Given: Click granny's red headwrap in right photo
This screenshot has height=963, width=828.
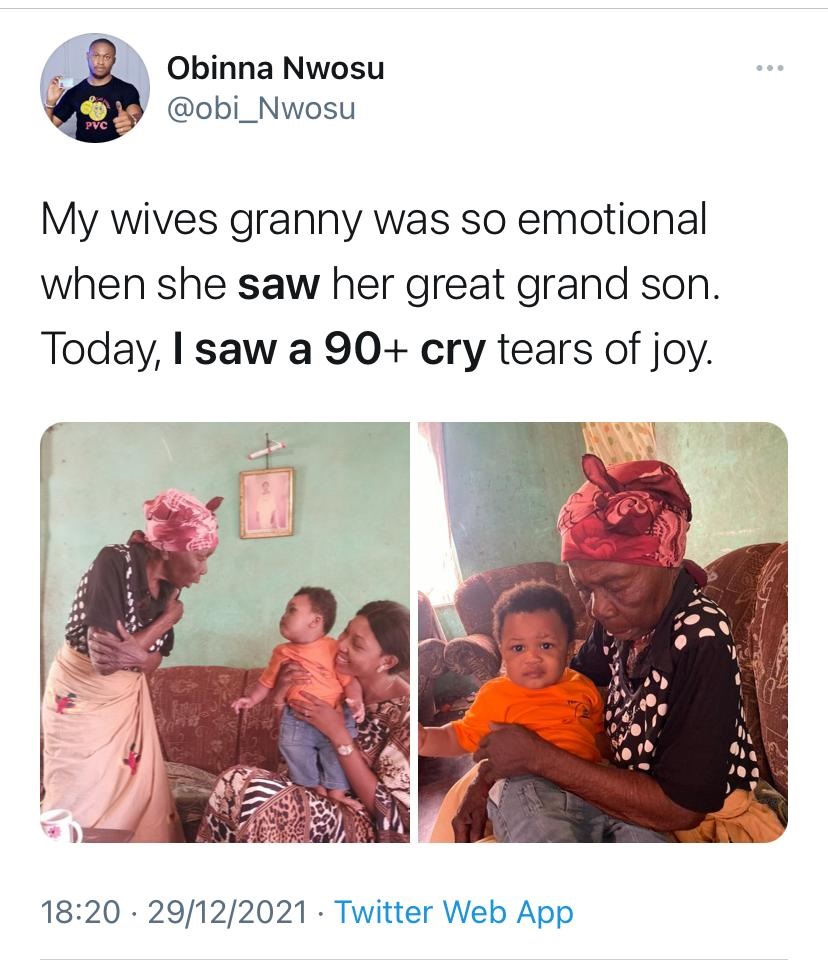Looking at the screenshot, I should (628, 512).
